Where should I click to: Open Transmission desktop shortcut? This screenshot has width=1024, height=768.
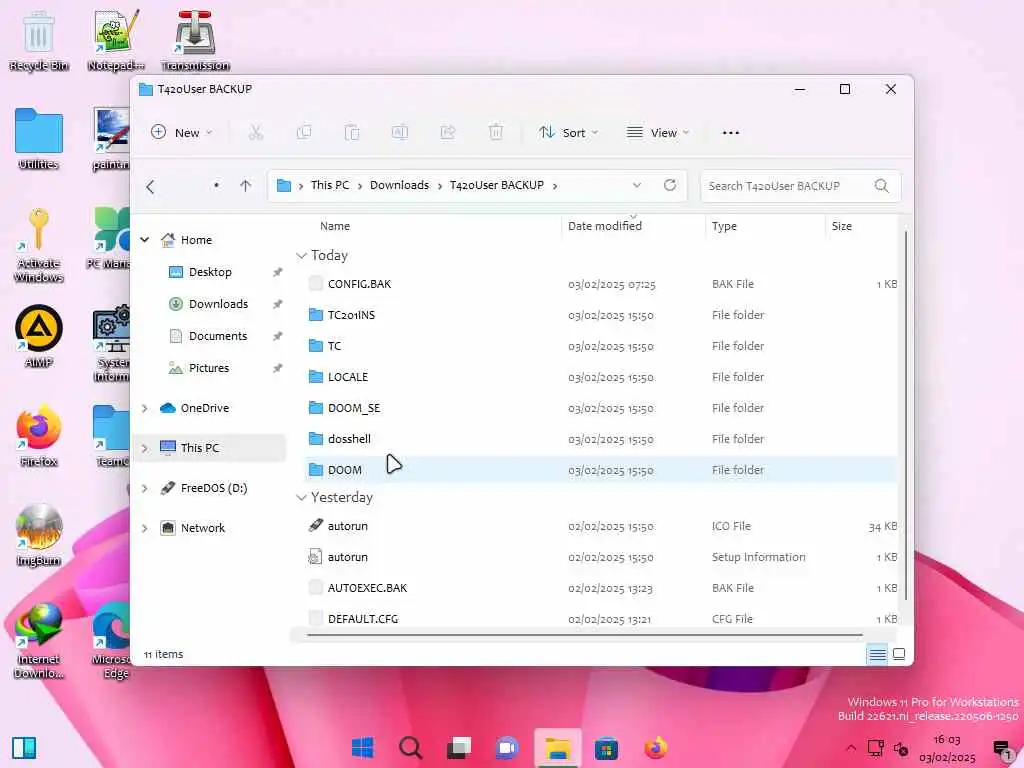point(195,40)
